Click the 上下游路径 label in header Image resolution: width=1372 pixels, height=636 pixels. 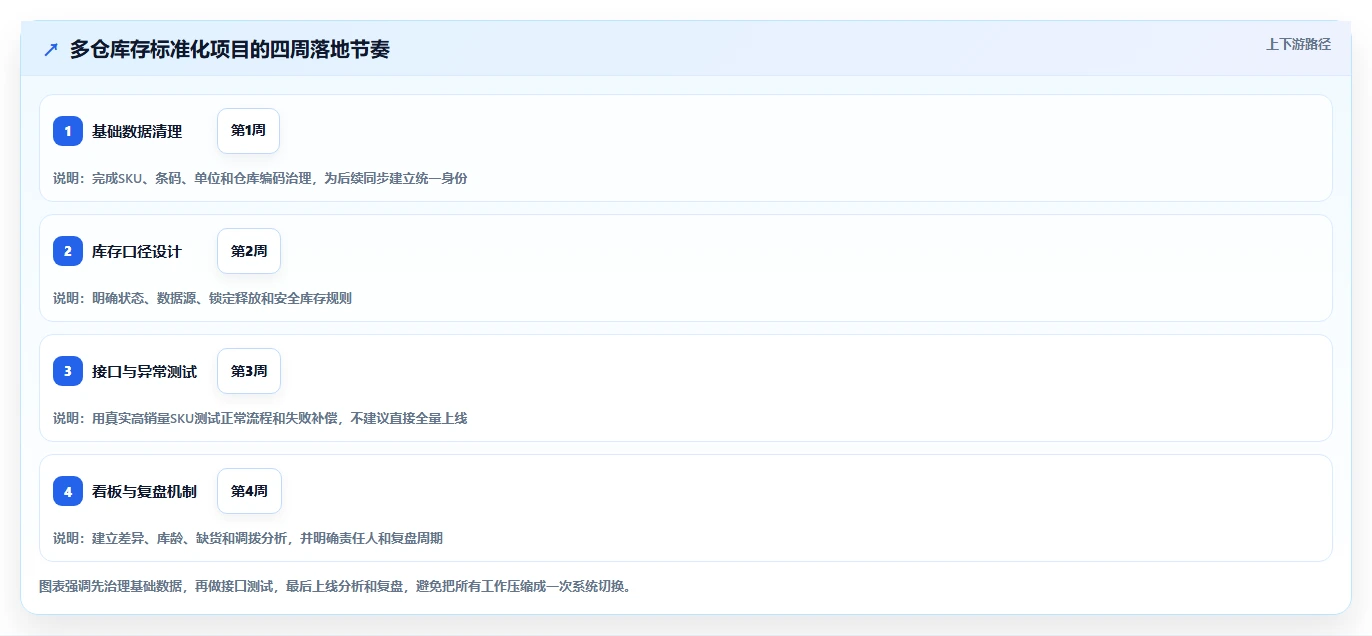(1298, 44)
